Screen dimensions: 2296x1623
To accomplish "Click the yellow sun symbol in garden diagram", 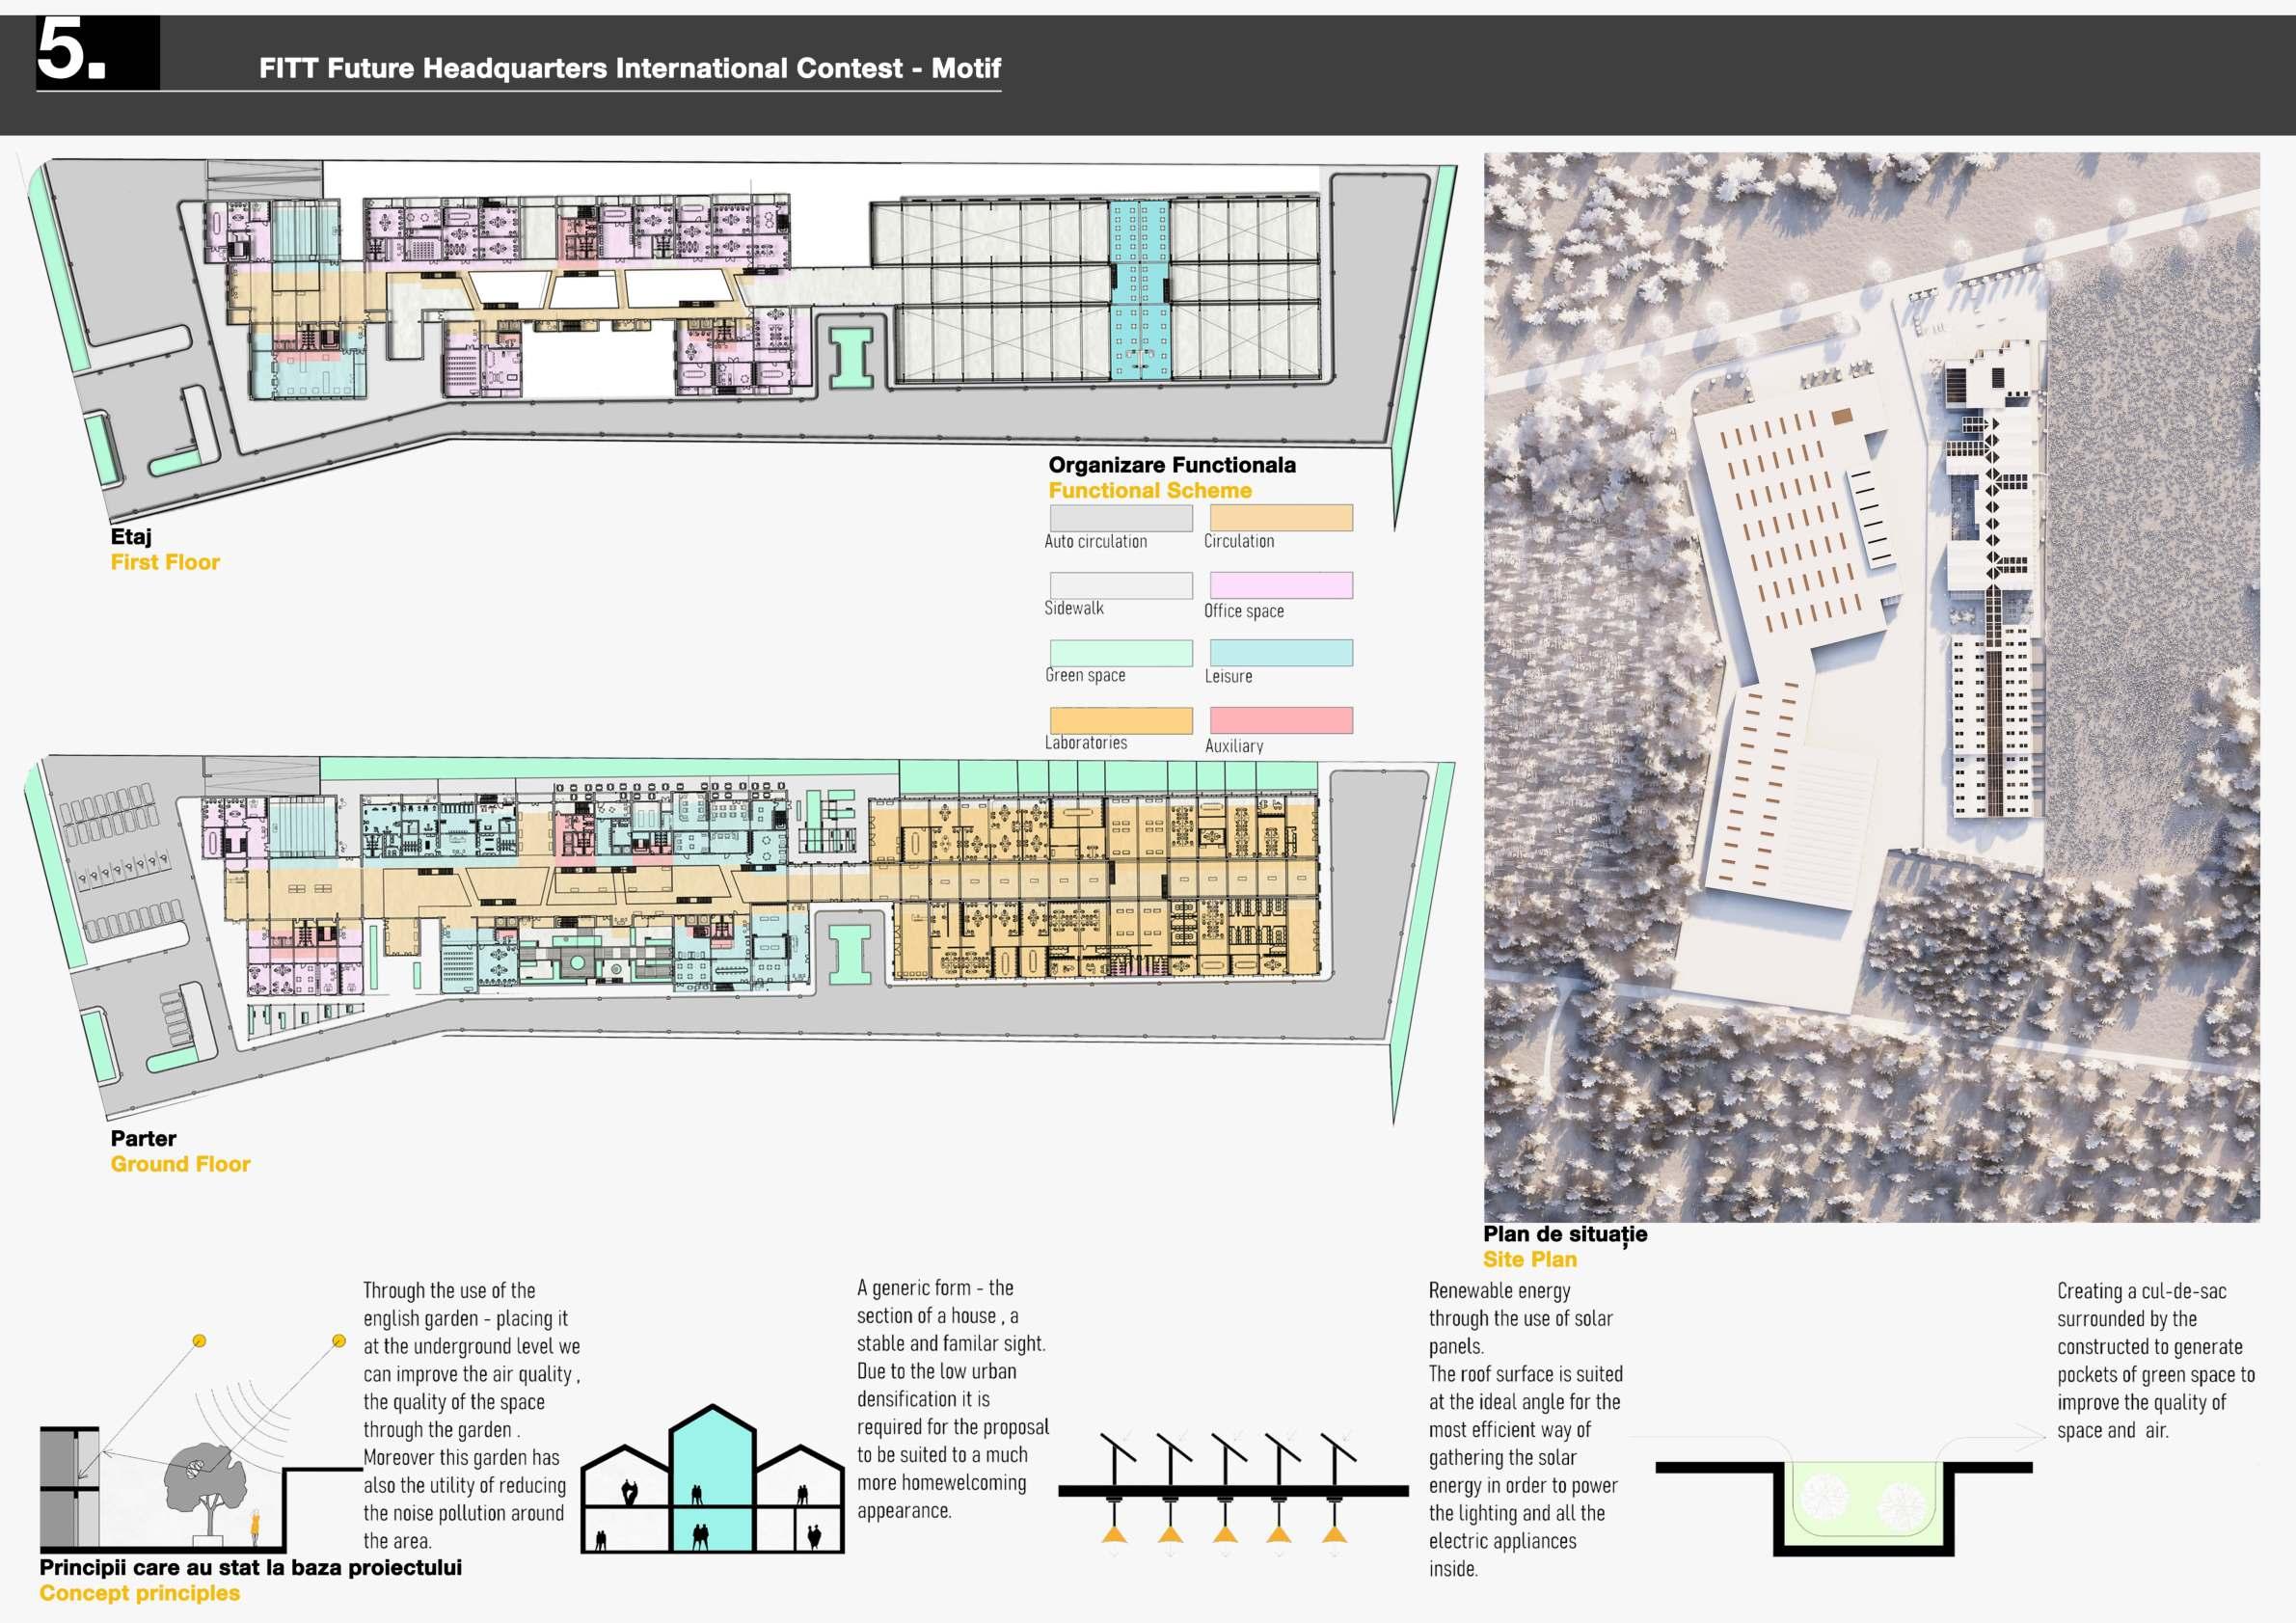I will pyautogui.click(x=199, y=1340).
